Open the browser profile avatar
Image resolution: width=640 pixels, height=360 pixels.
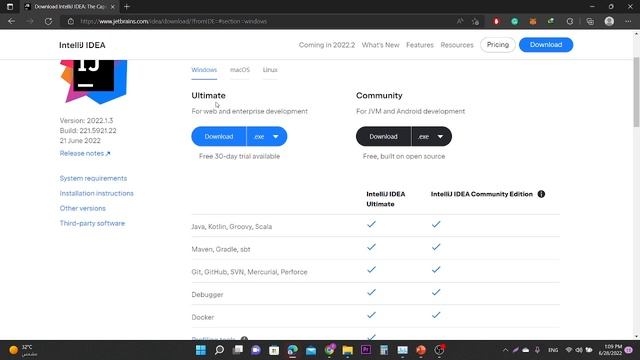[609, 21]
